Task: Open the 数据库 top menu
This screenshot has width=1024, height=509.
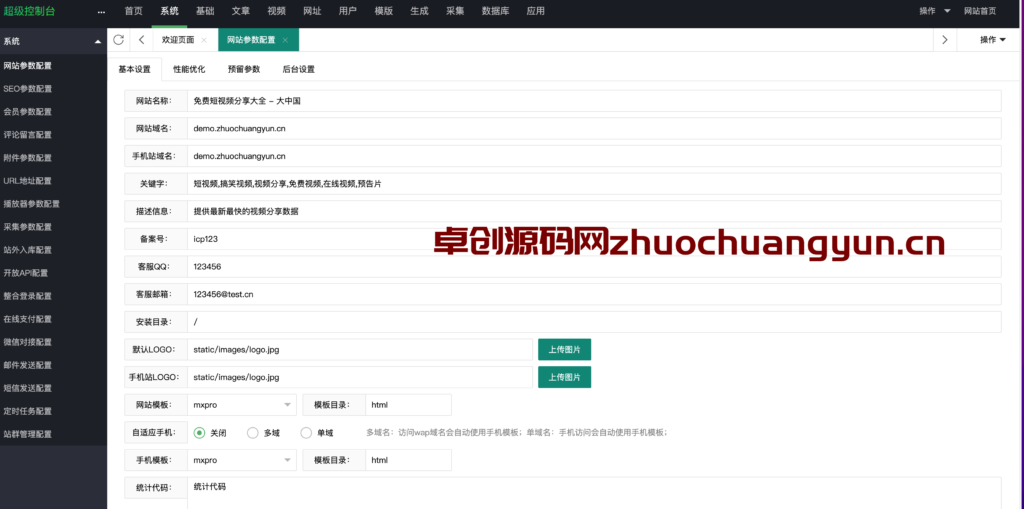Action: 495,11
